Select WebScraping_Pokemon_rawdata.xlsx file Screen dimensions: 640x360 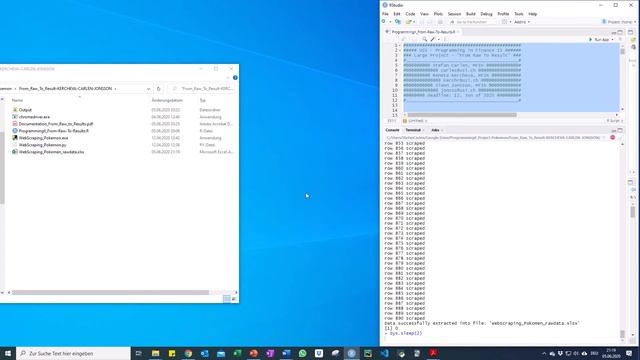51,152
